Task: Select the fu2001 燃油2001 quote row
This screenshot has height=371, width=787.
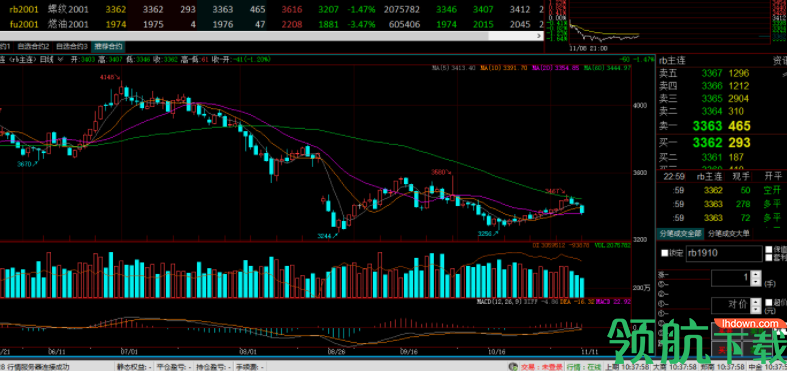Action: (272, 24)
